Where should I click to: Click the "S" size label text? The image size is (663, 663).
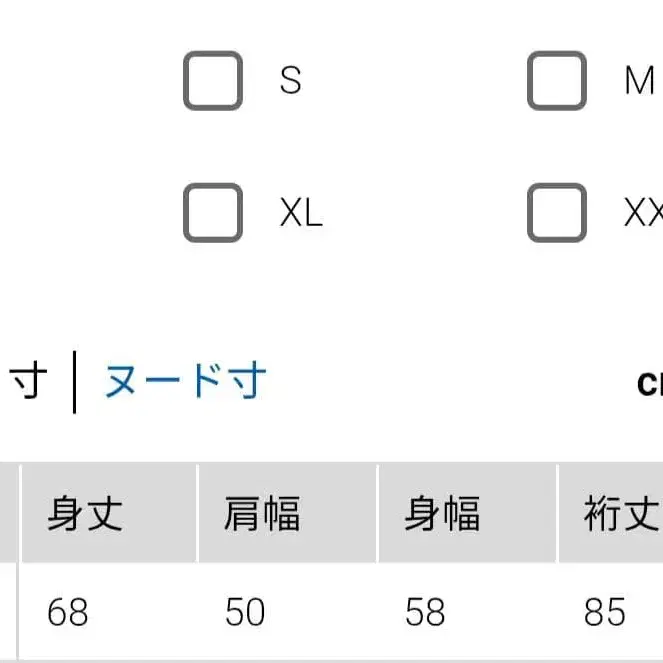click(x=291, y=81)
